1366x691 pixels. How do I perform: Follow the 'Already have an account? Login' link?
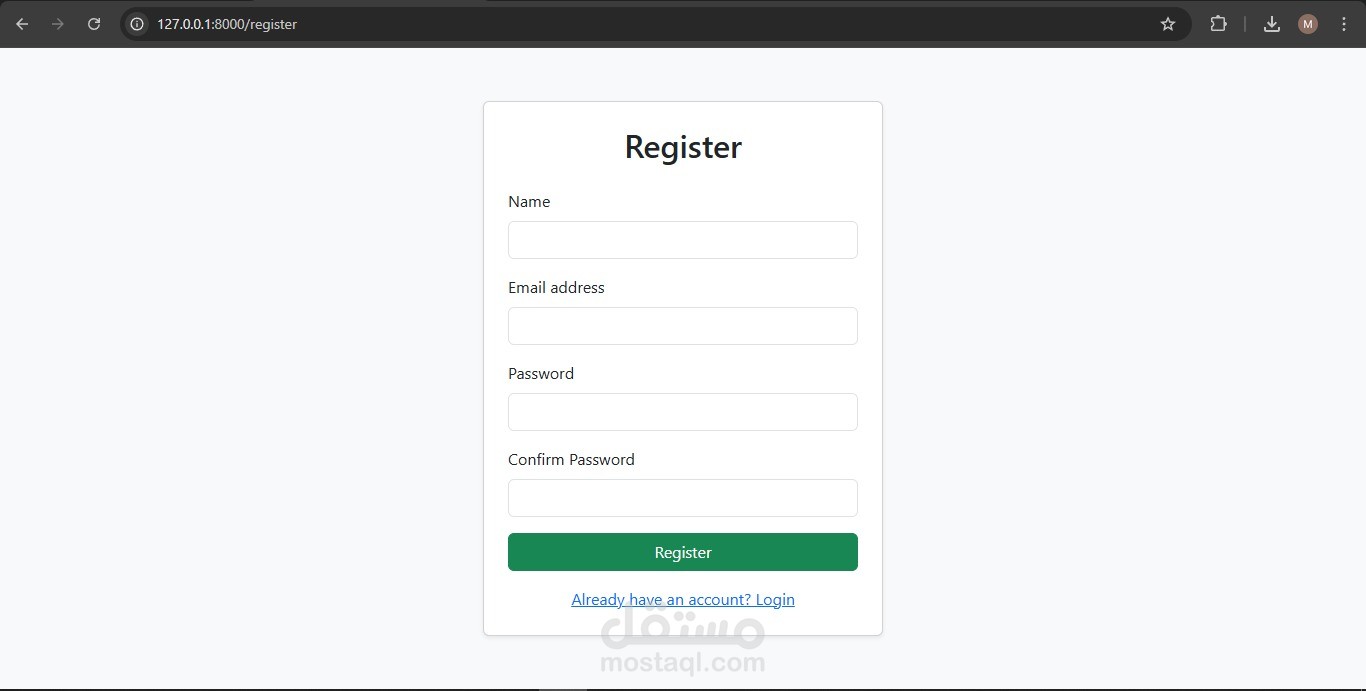pos(683,600)
